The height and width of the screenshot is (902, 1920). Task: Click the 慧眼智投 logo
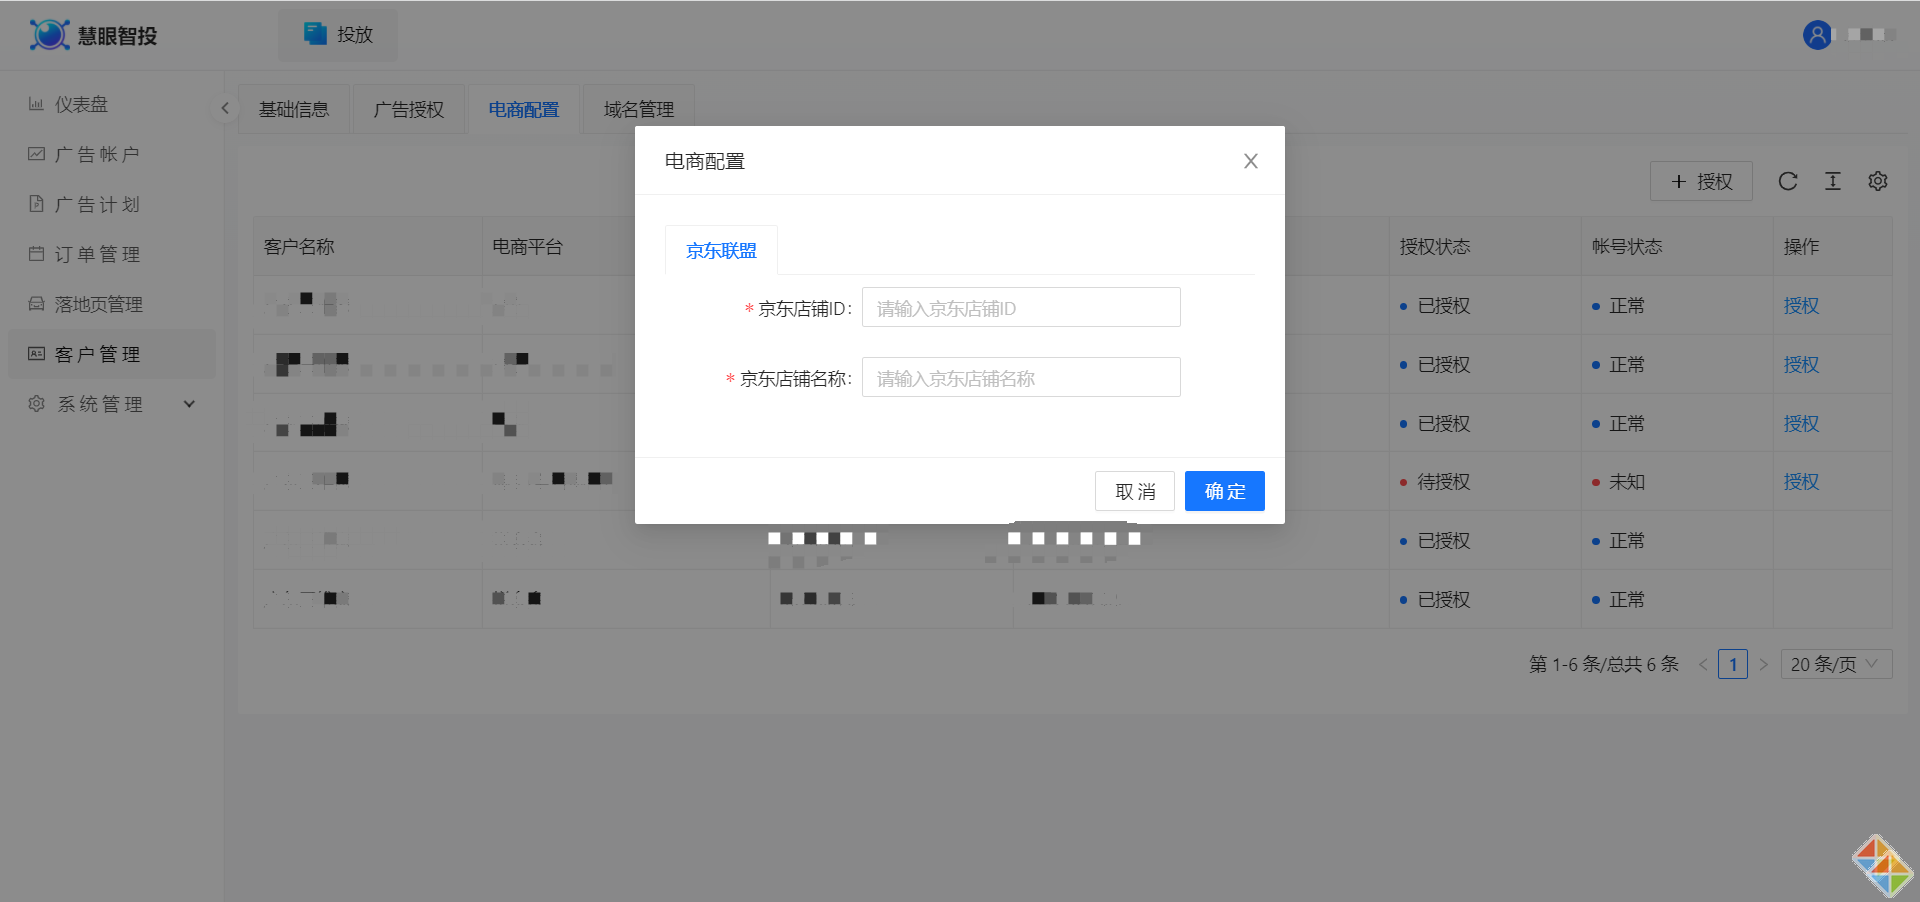tap(94, 35)
